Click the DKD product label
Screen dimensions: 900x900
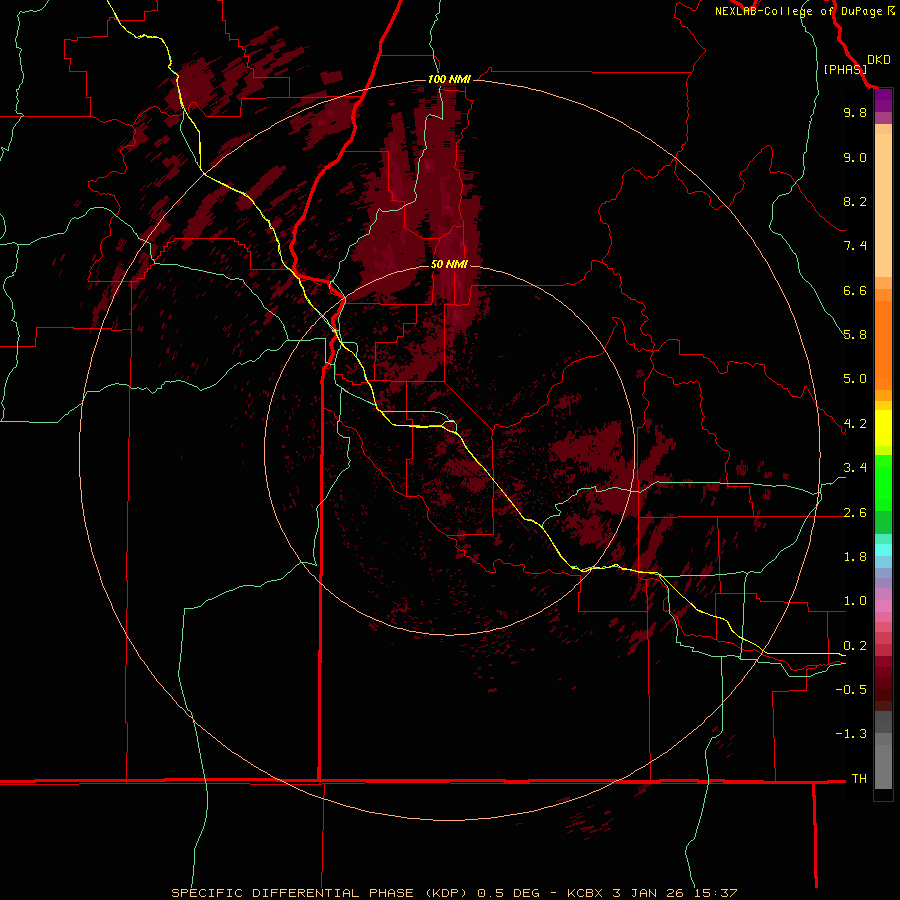pos(878,60)
